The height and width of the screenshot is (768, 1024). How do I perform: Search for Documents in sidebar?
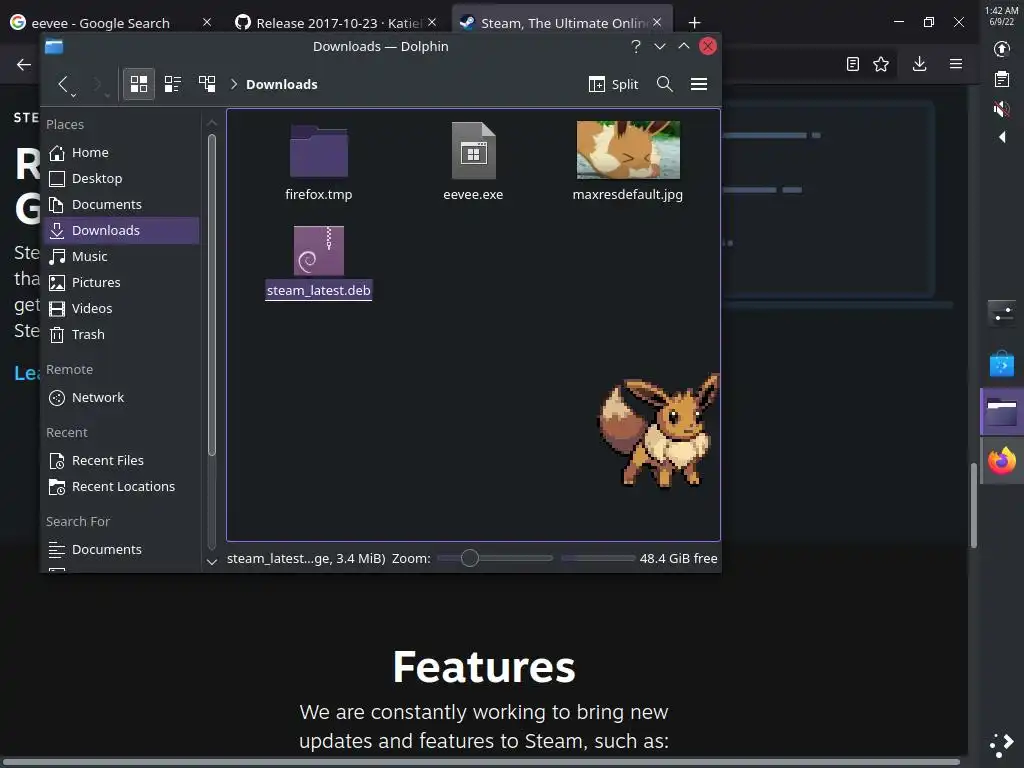coord(123,549)
